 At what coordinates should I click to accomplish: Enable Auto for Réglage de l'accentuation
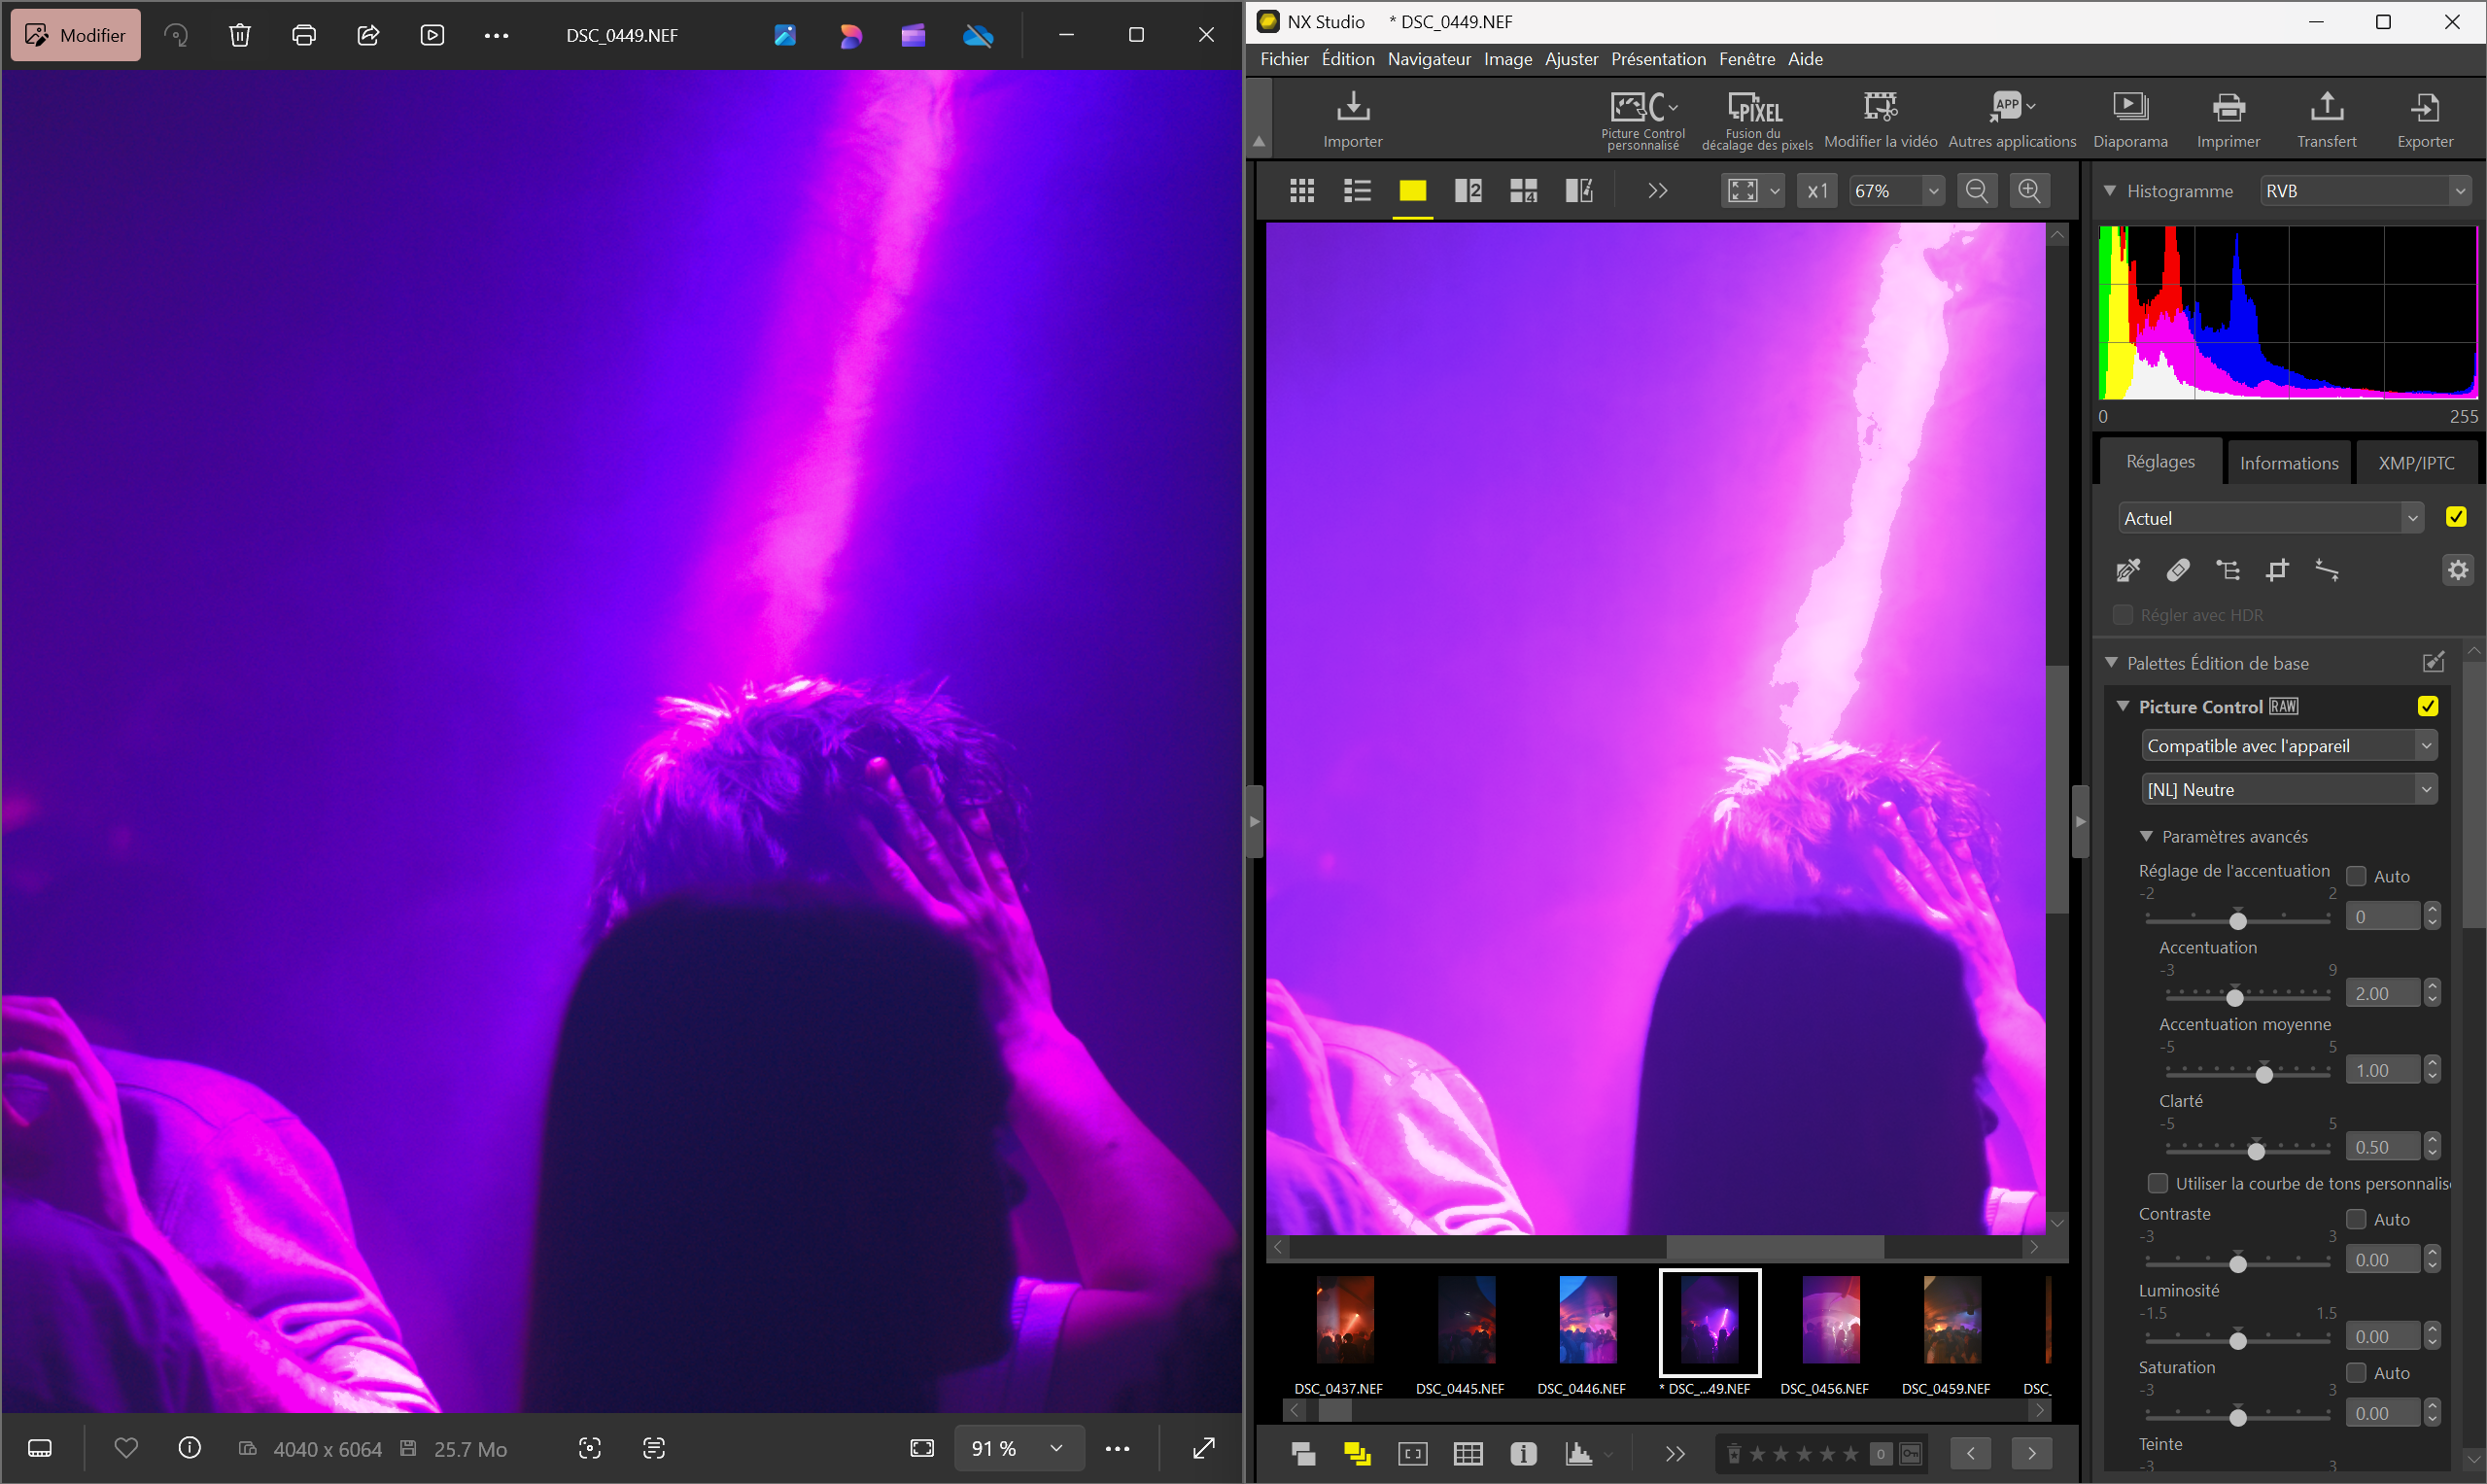pyautogui.click(x=2355, y=876)
